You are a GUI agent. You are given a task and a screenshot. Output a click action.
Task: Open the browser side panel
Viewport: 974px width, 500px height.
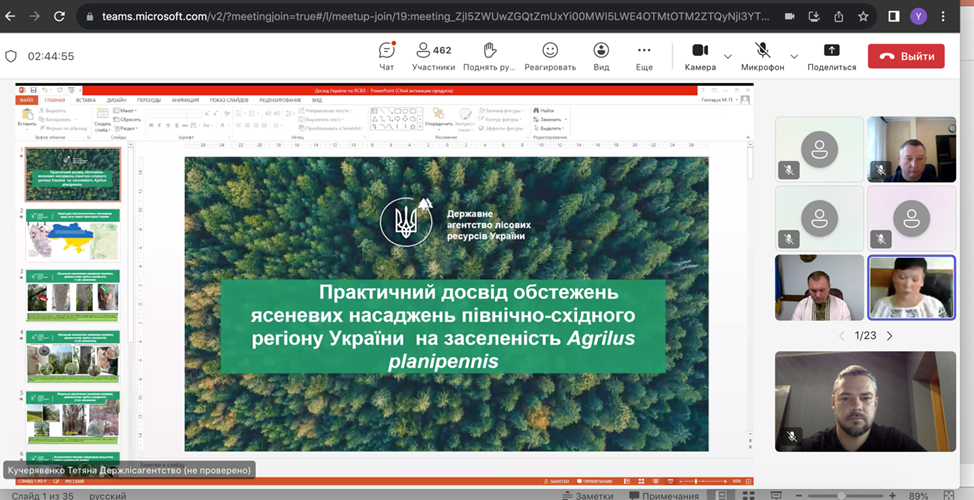pyautogui.click(x=894, y=17)
